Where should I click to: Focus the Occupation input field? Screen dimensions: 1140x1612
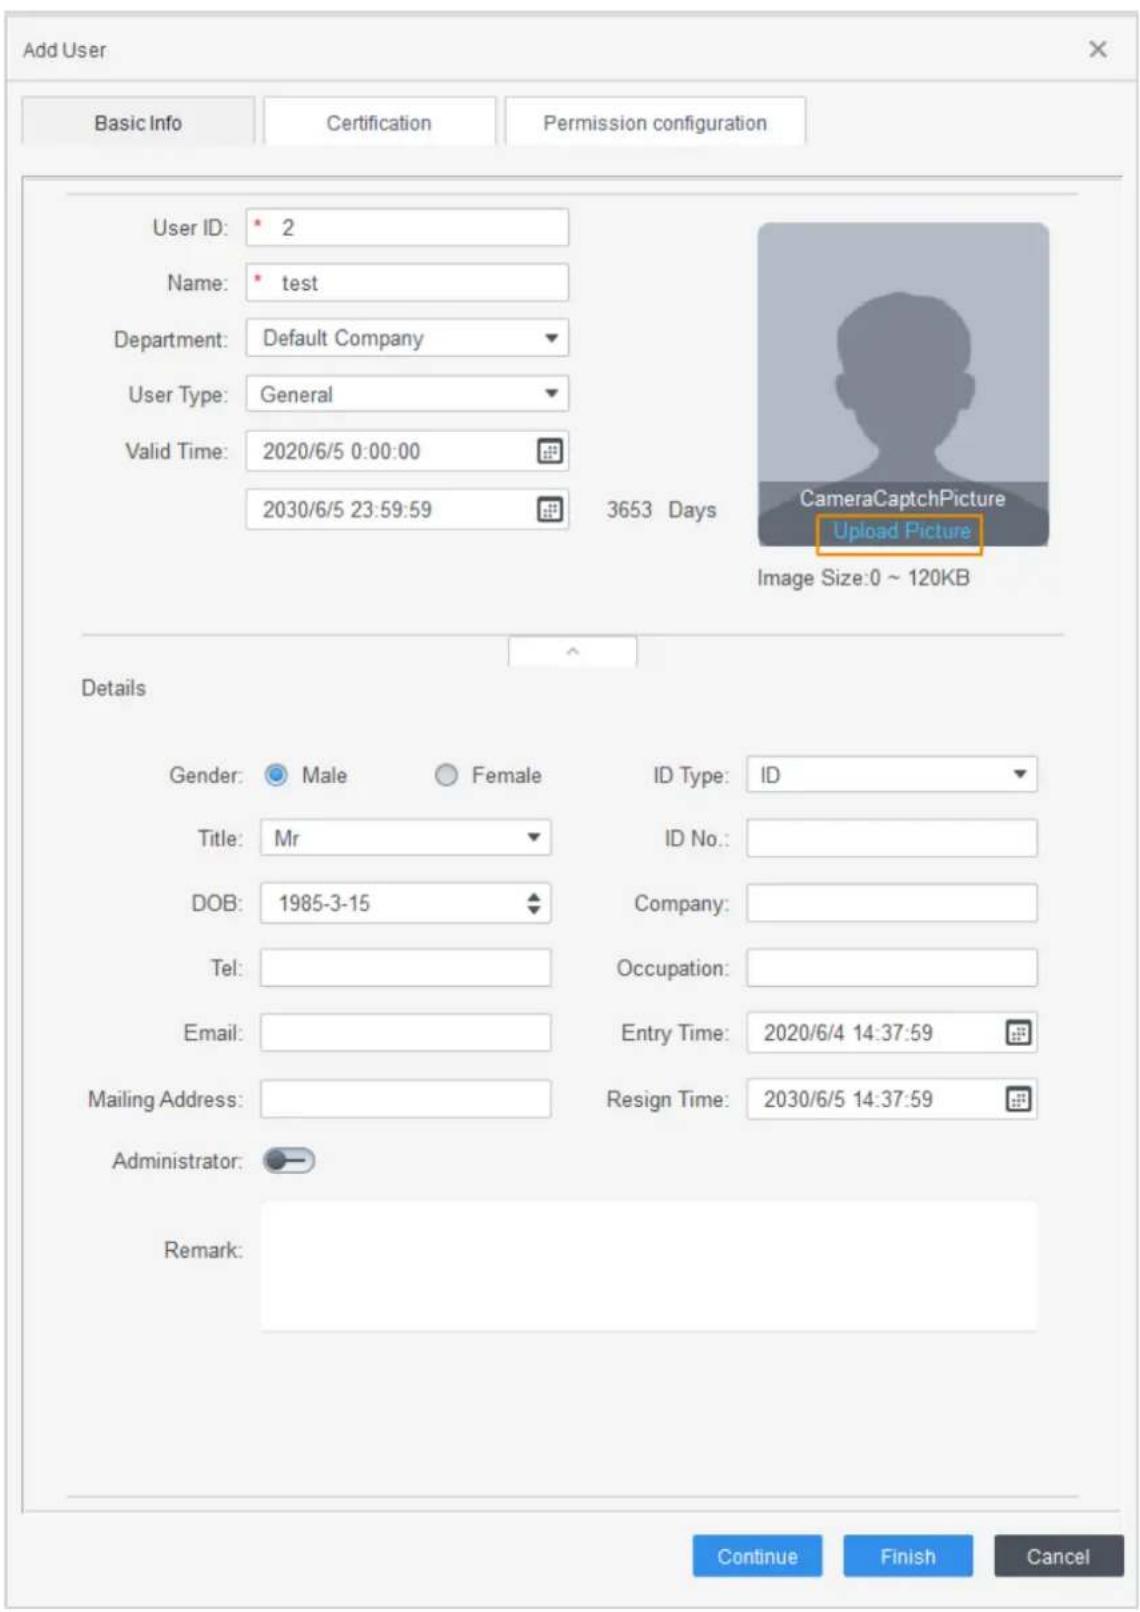click(x=891, y=968)
